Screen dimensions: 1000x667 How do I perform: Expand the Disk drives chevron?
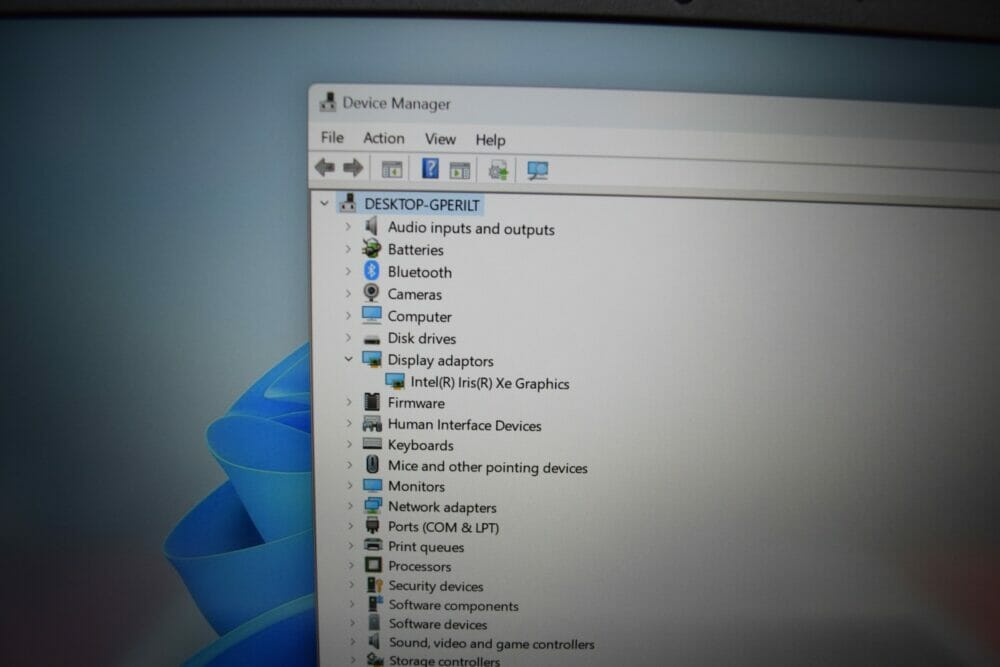[x=349, y=337]
